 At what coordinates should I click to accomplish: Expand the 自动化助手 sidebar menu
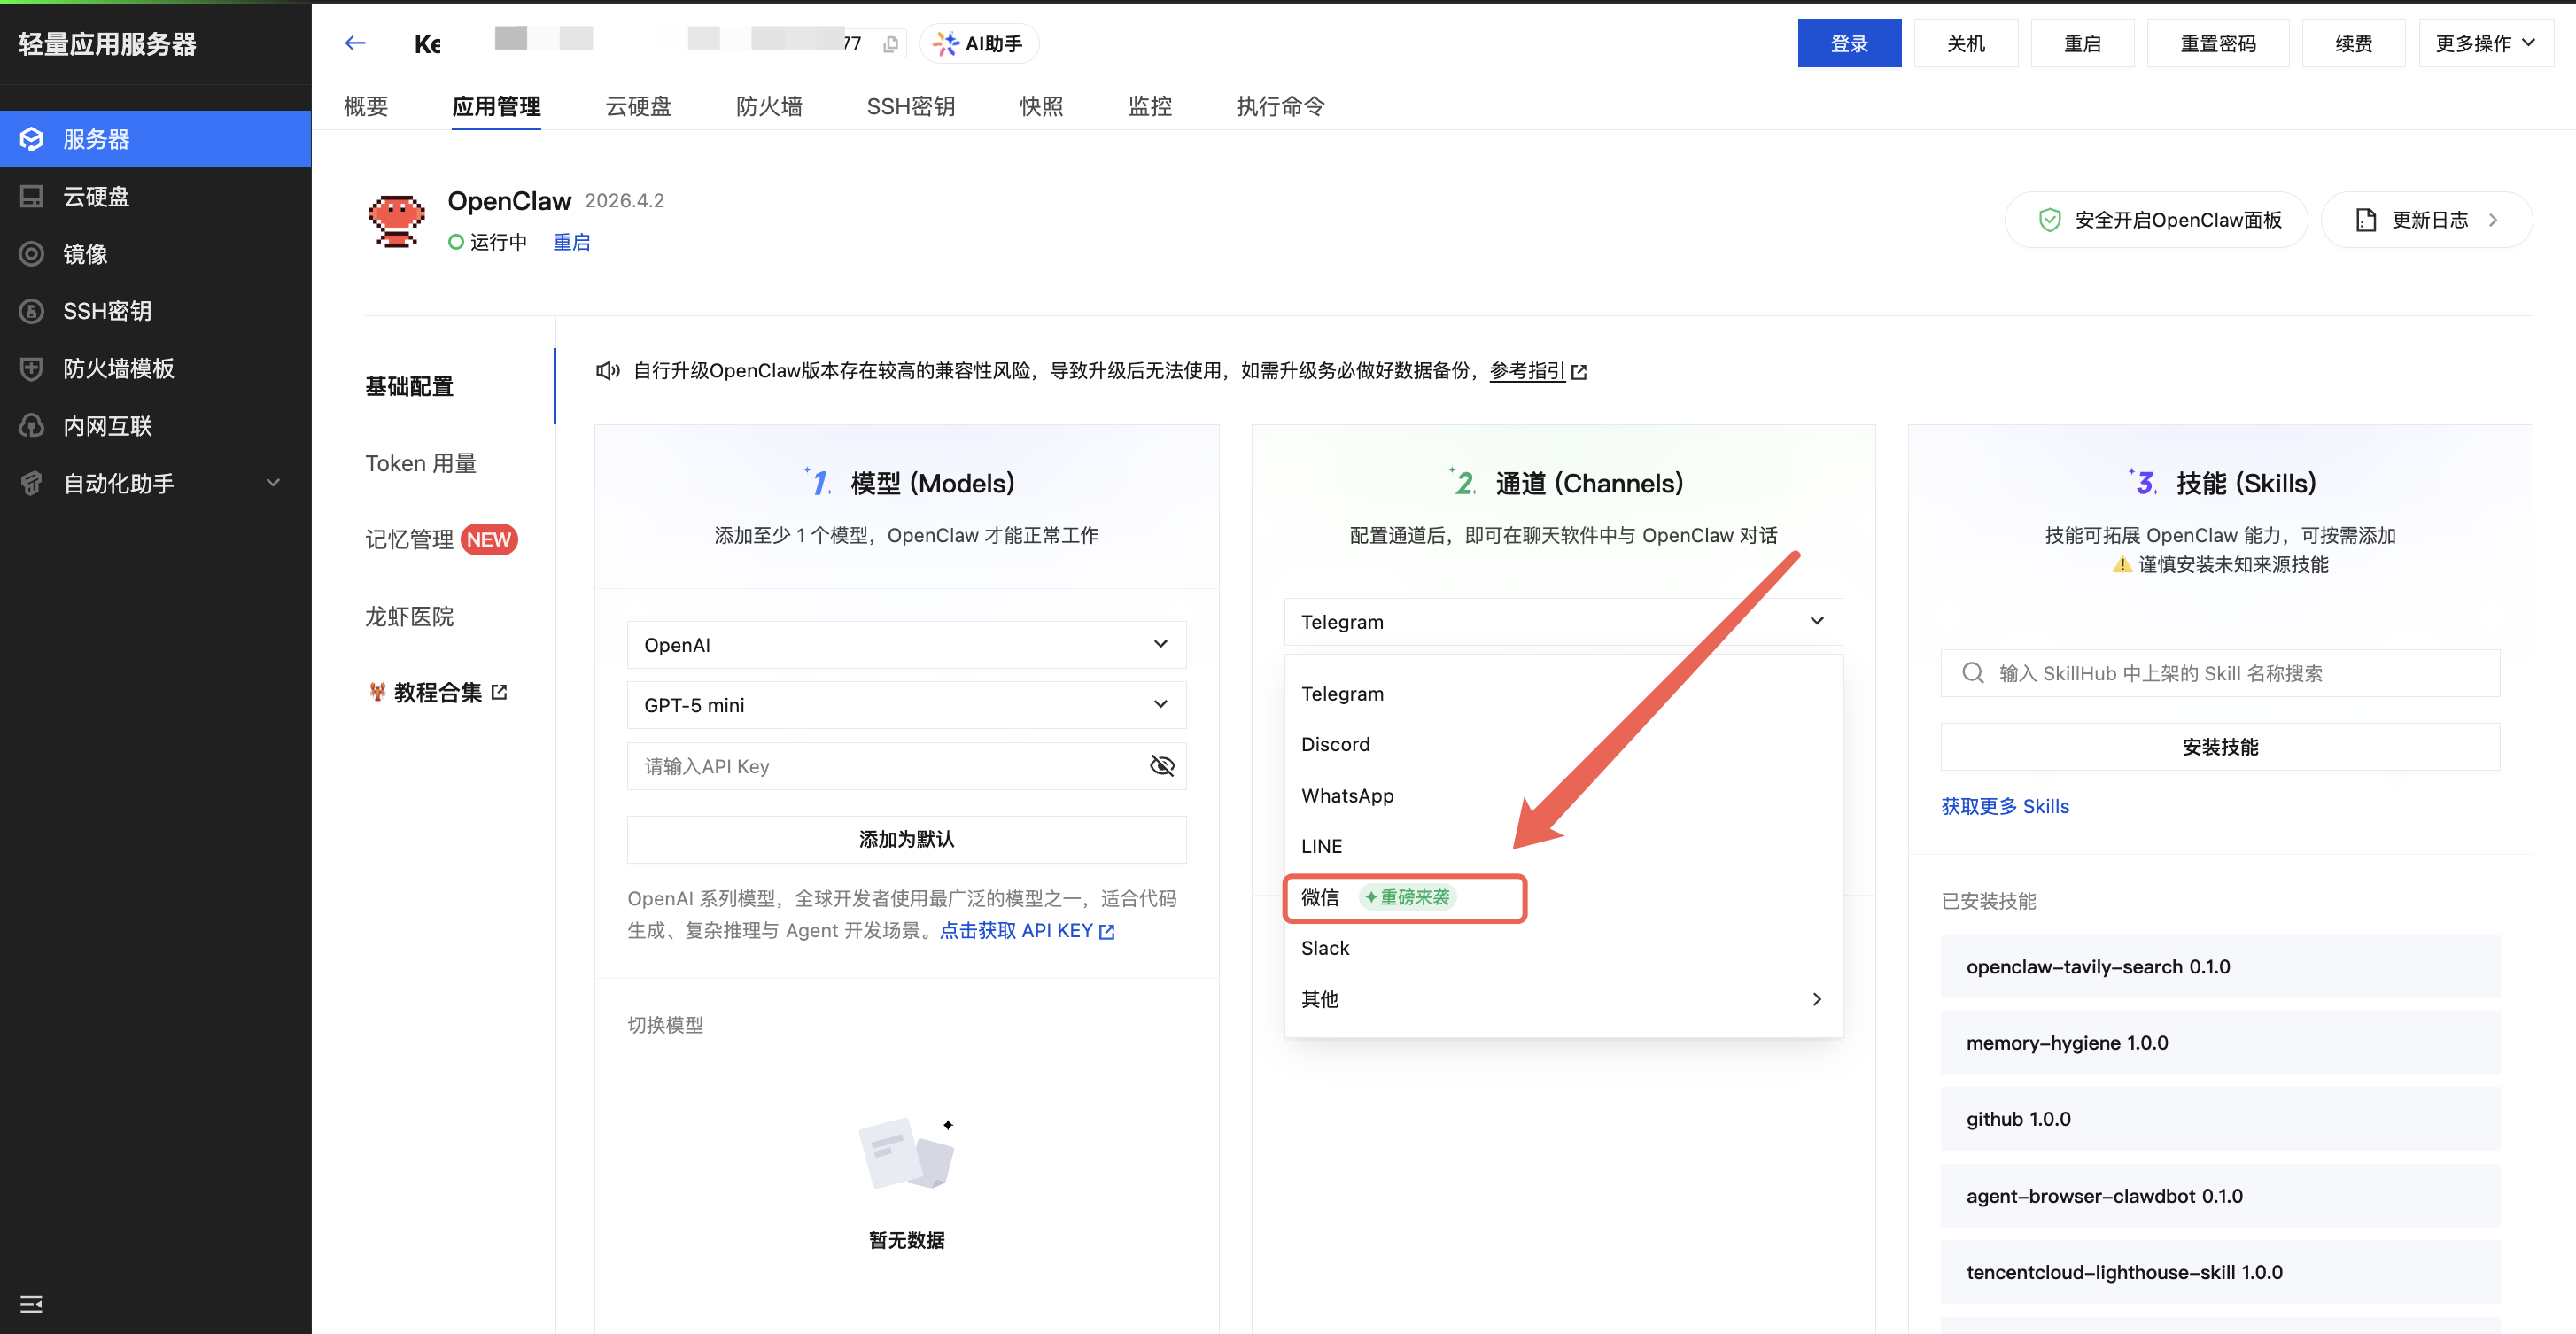272,483
